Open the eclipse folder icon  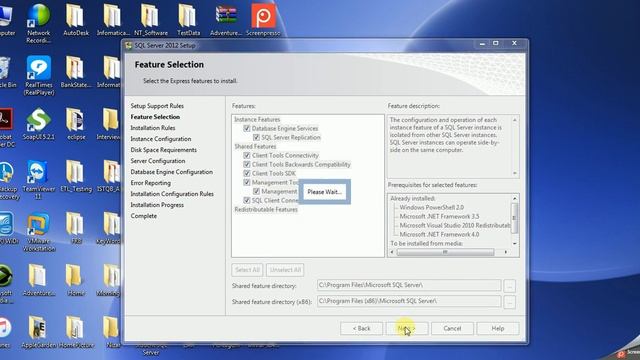pos(76,124)
